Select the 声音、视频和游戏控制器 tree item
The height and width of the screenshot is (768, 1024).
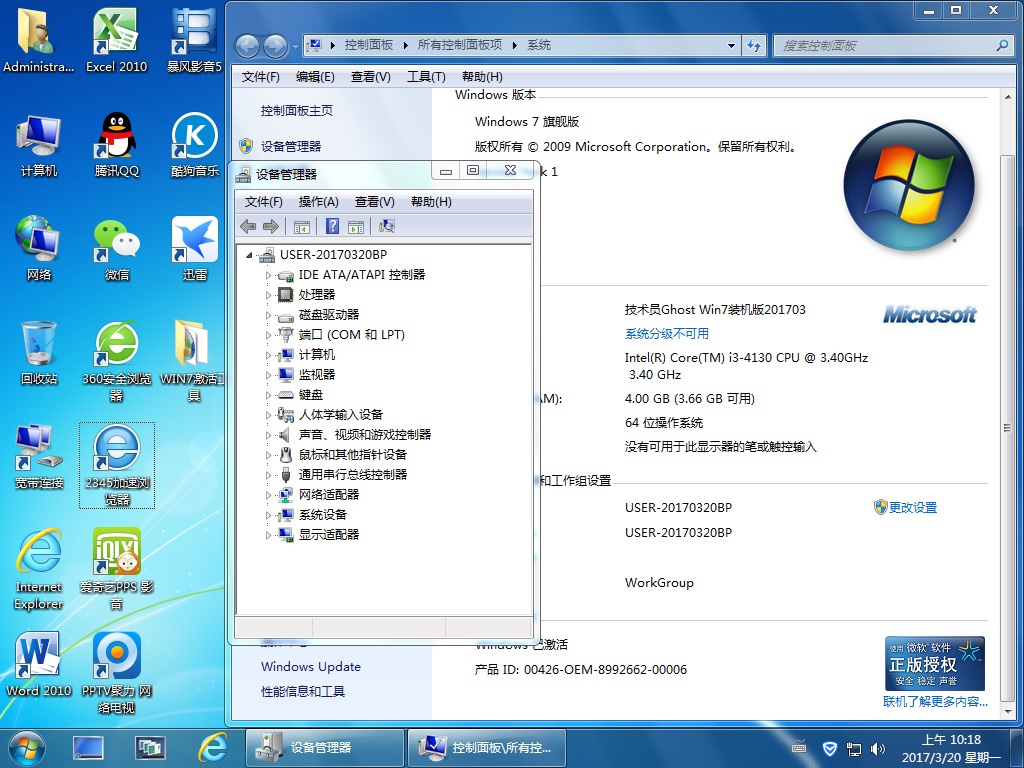click(x=364, y=435)
